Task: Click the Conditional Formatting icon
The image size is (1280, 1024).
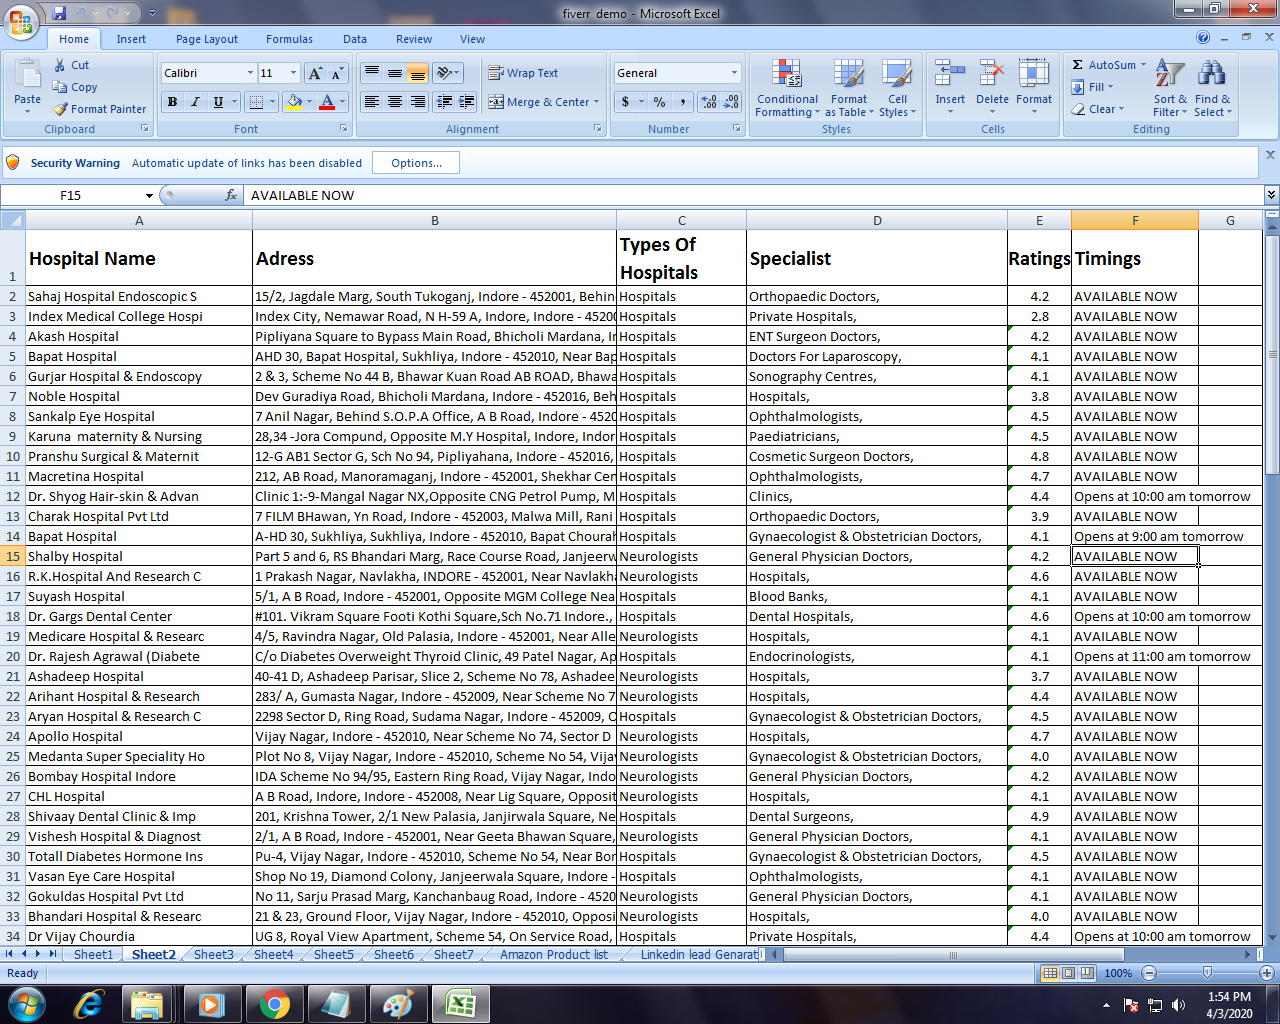Action: 787,75
